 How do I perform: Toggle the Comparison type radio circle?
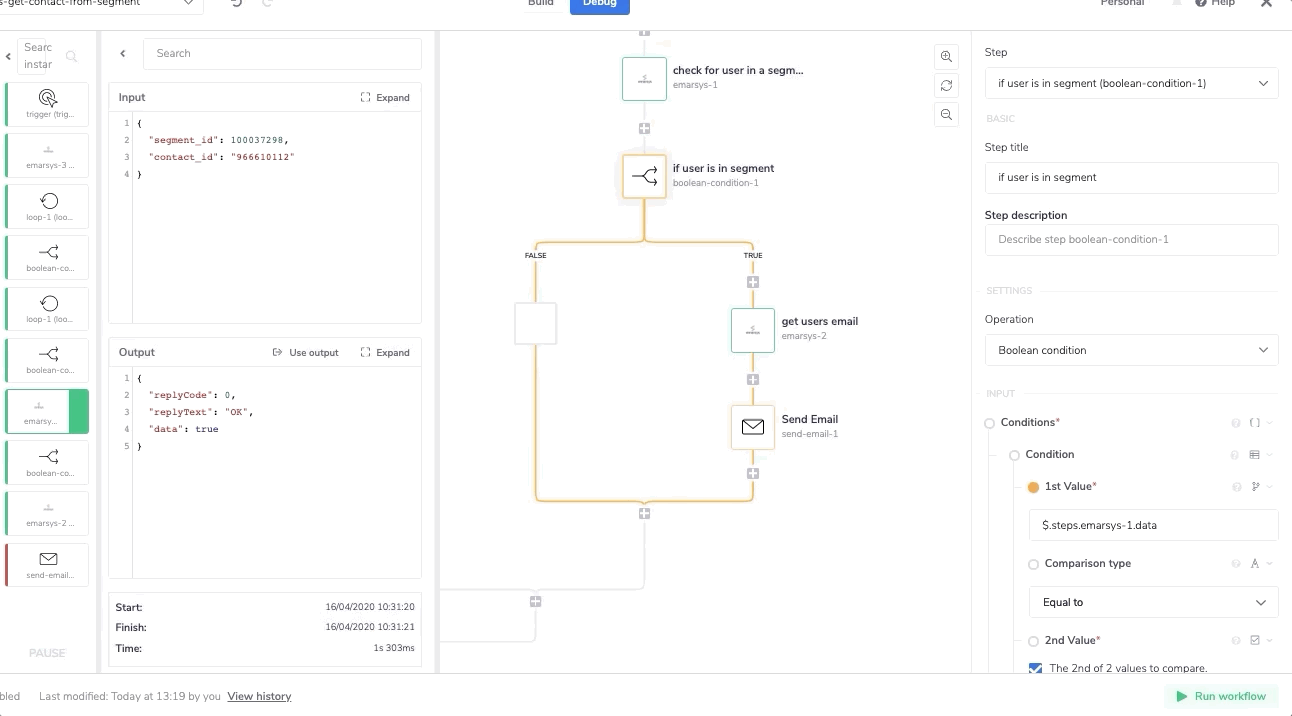[x=1034, y=564]
